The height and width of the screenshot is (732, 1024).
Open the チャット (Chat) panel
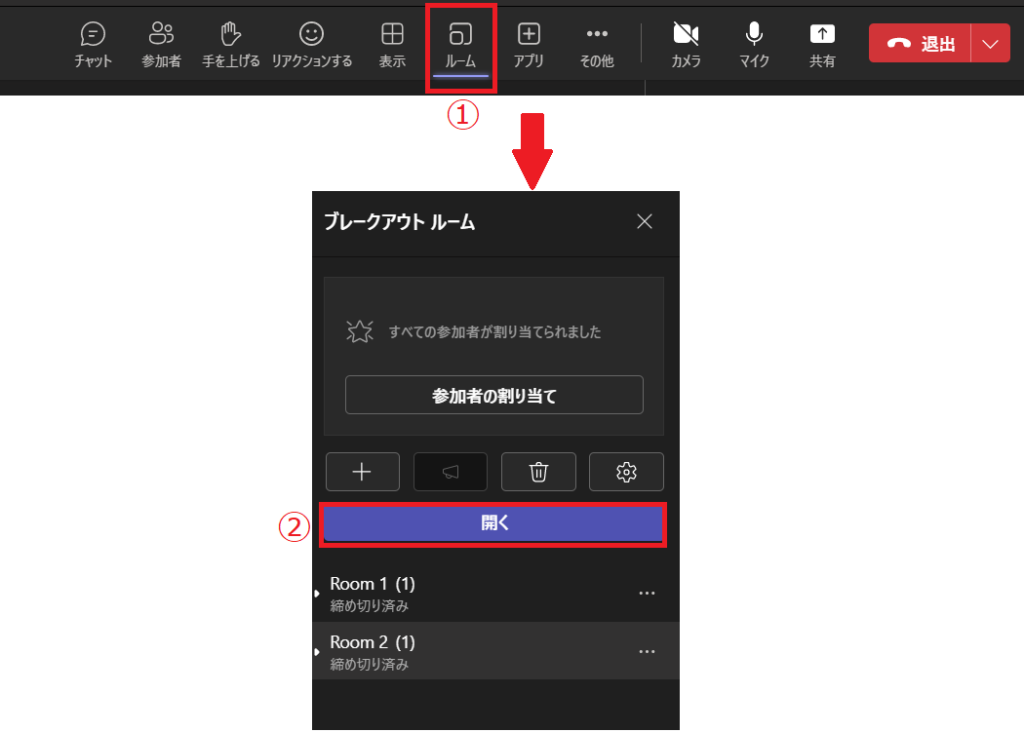click(93, 45)
